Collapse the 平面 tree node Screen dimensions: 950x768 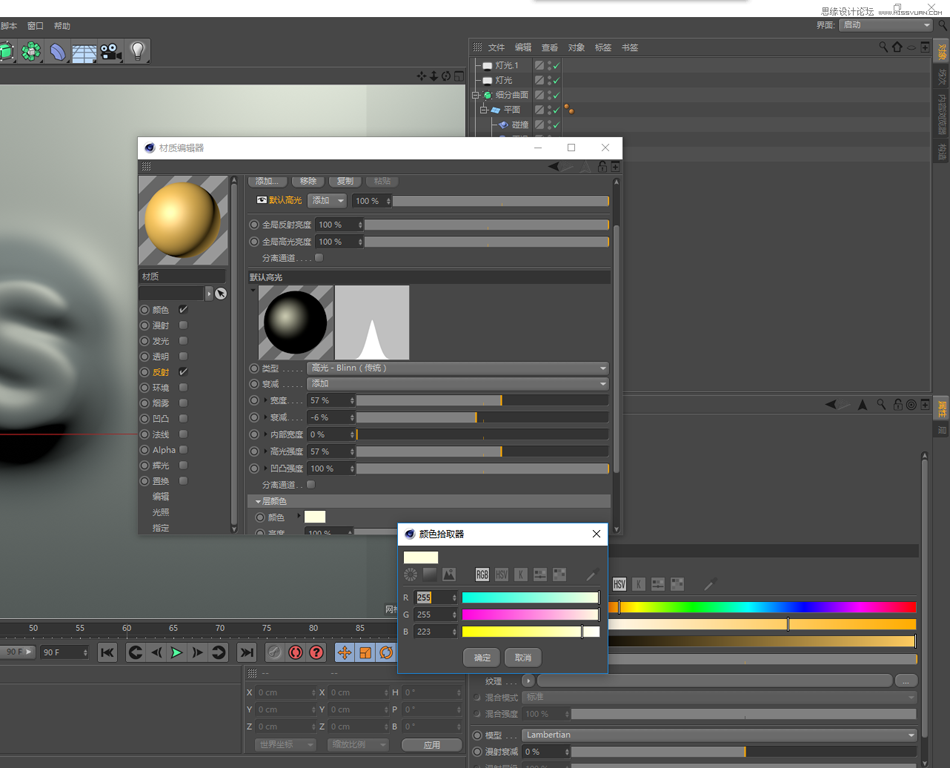483,110
